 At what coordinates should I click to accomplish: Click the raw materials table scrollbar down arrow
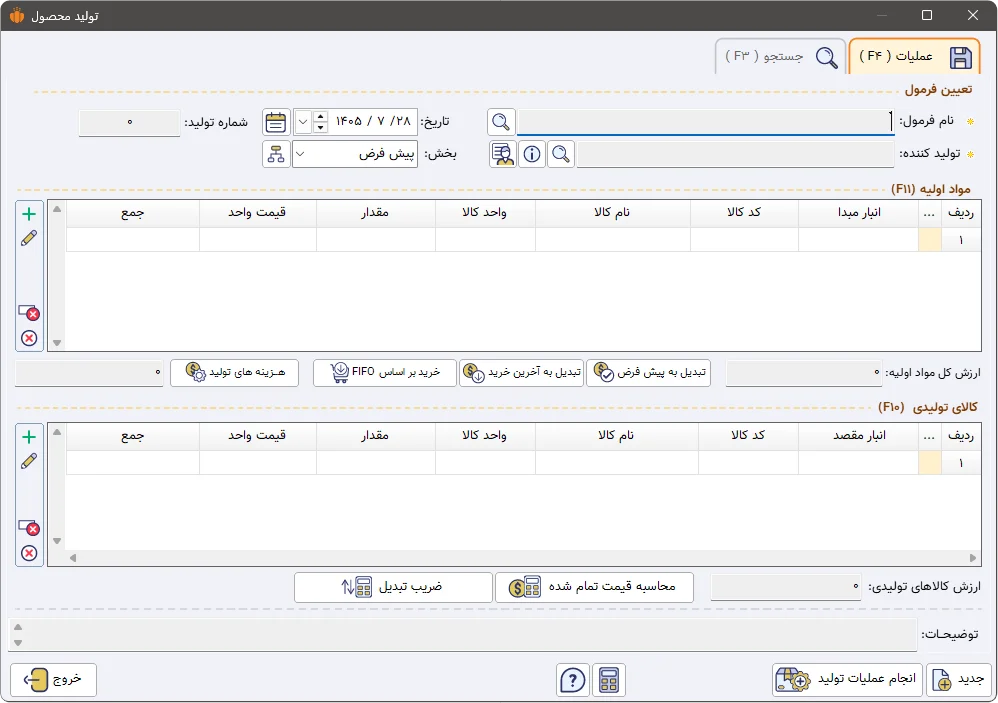pos(57,343)
